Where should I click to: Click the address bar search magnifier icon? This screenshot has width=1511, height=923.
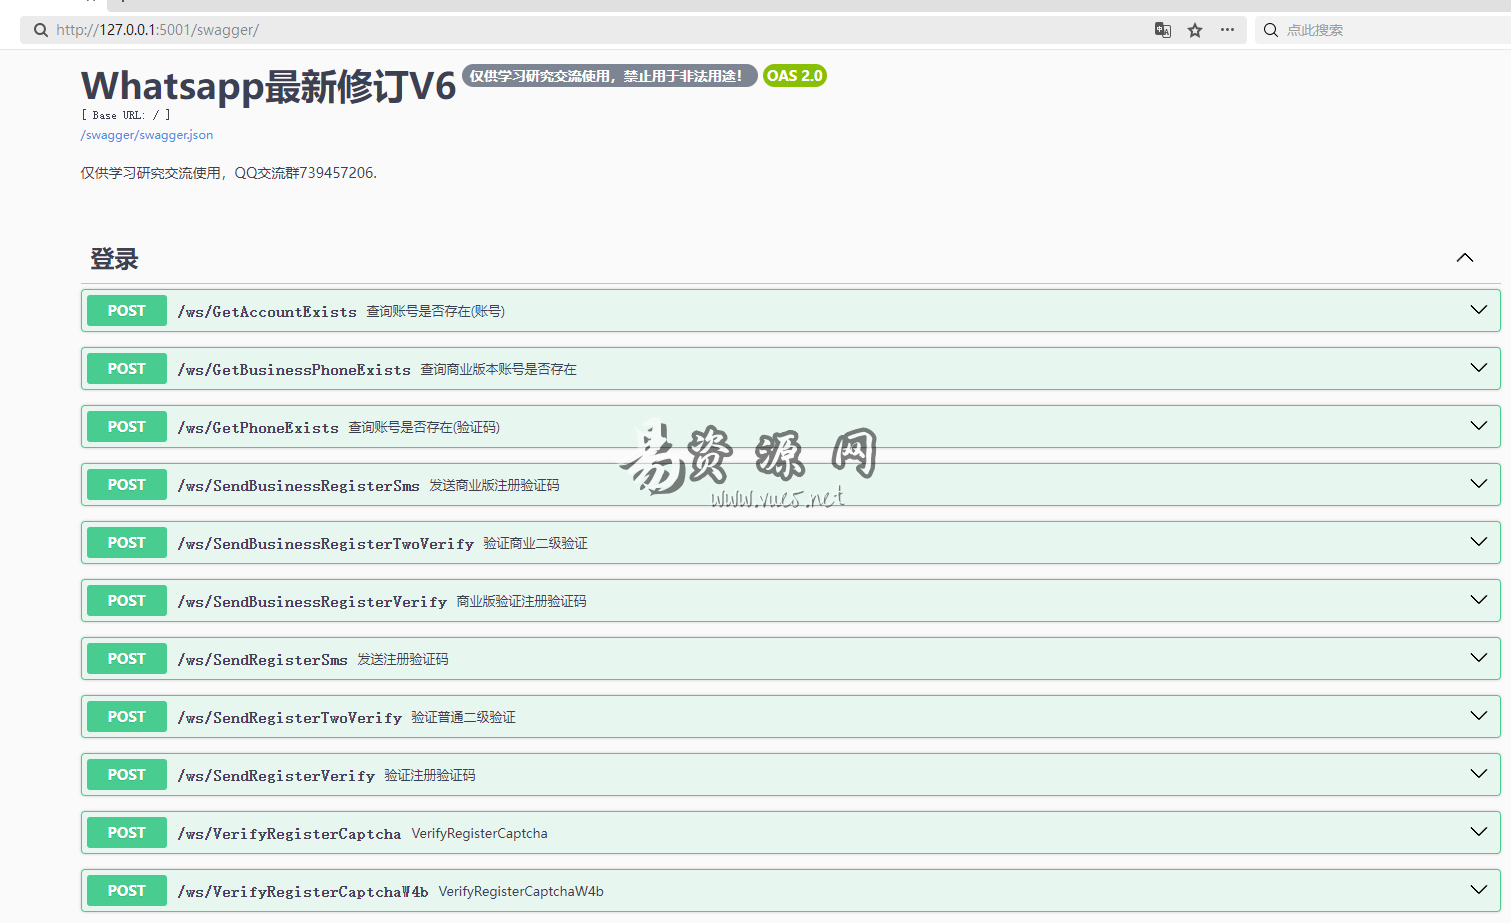pyautogui.click(x=40, y=30)
